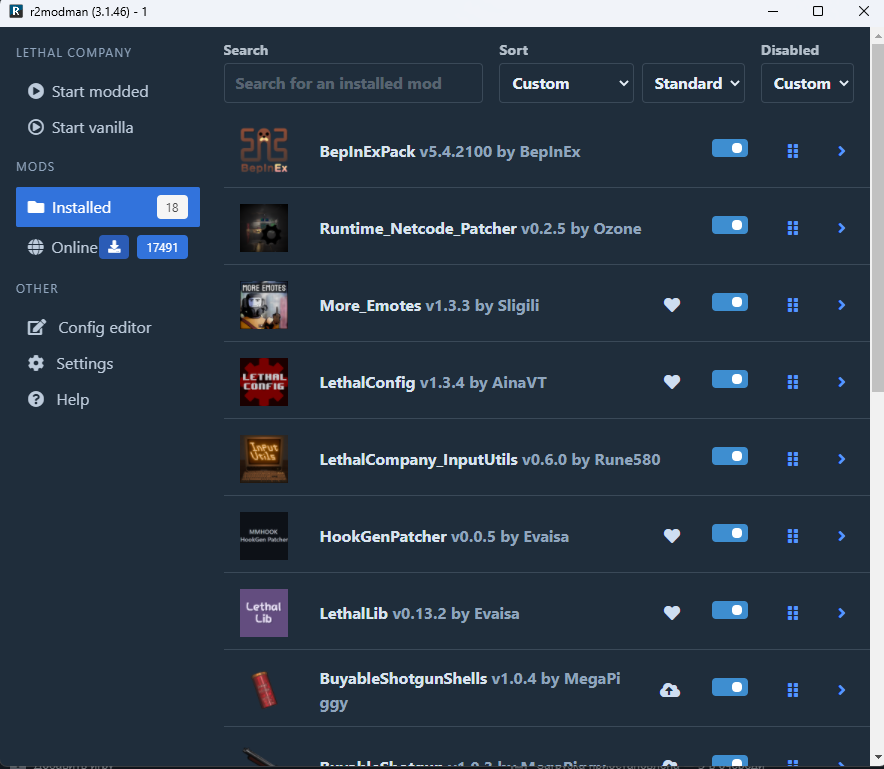This screenshot has width=884, height=769.
Task: Disable the BepInExPack mod toggle
Action: (x=730, y=148)
